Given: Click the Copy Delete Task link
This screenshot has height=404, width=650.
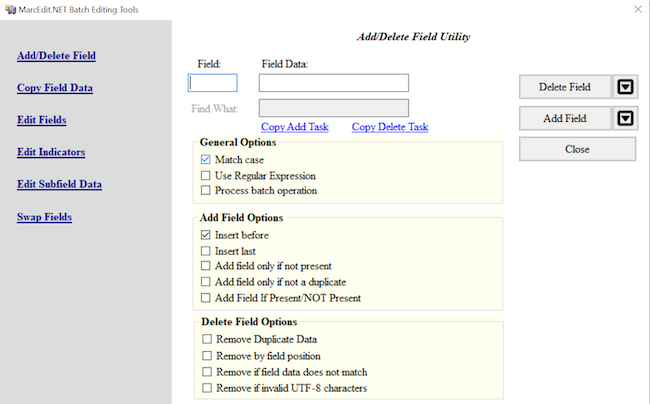Looking at the screenshot, I should (x=390, y=127).
